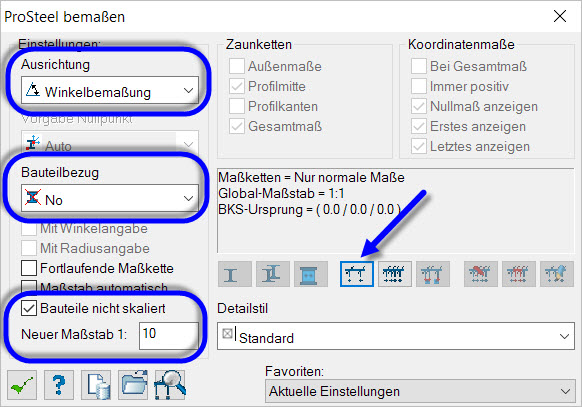Toggle the Maßstab automatisch checkbox
This screenshot has width=582, height=407.
point(29,286)
